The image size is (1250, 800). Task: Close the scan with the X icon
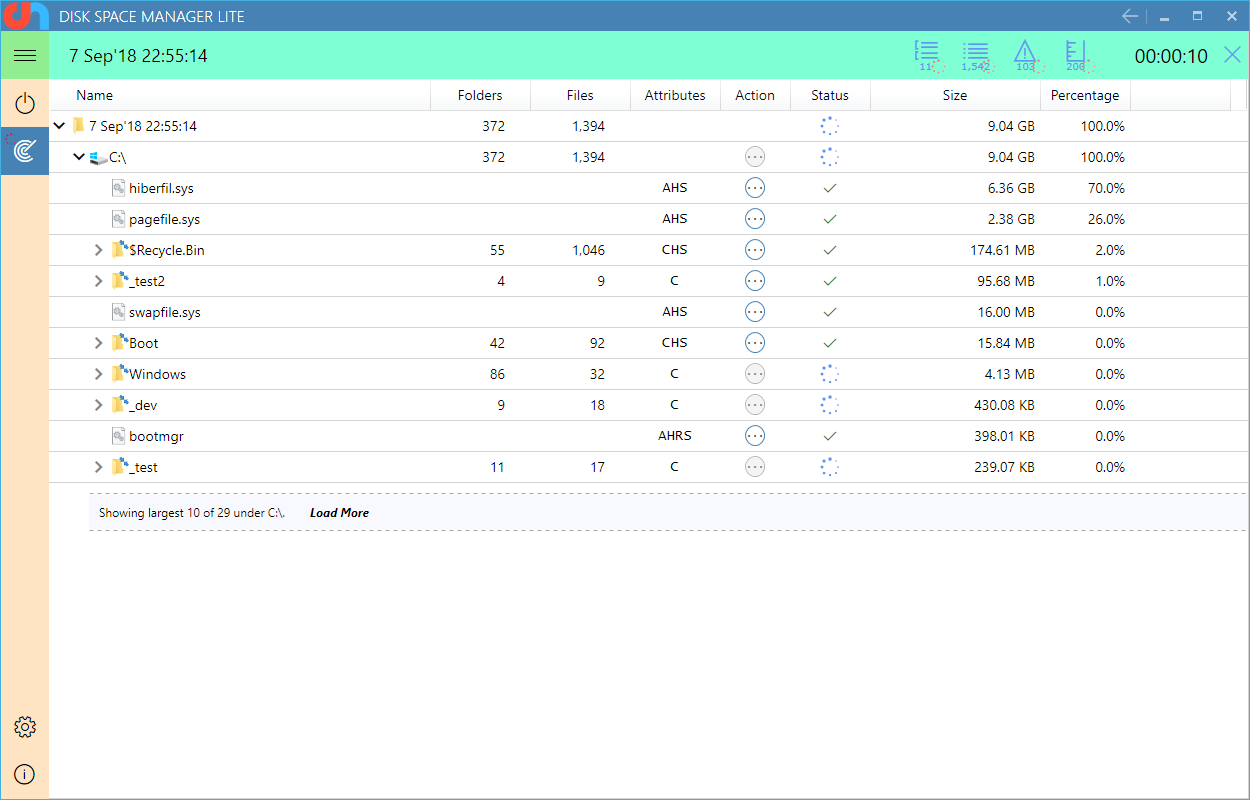coord(1232,55)
